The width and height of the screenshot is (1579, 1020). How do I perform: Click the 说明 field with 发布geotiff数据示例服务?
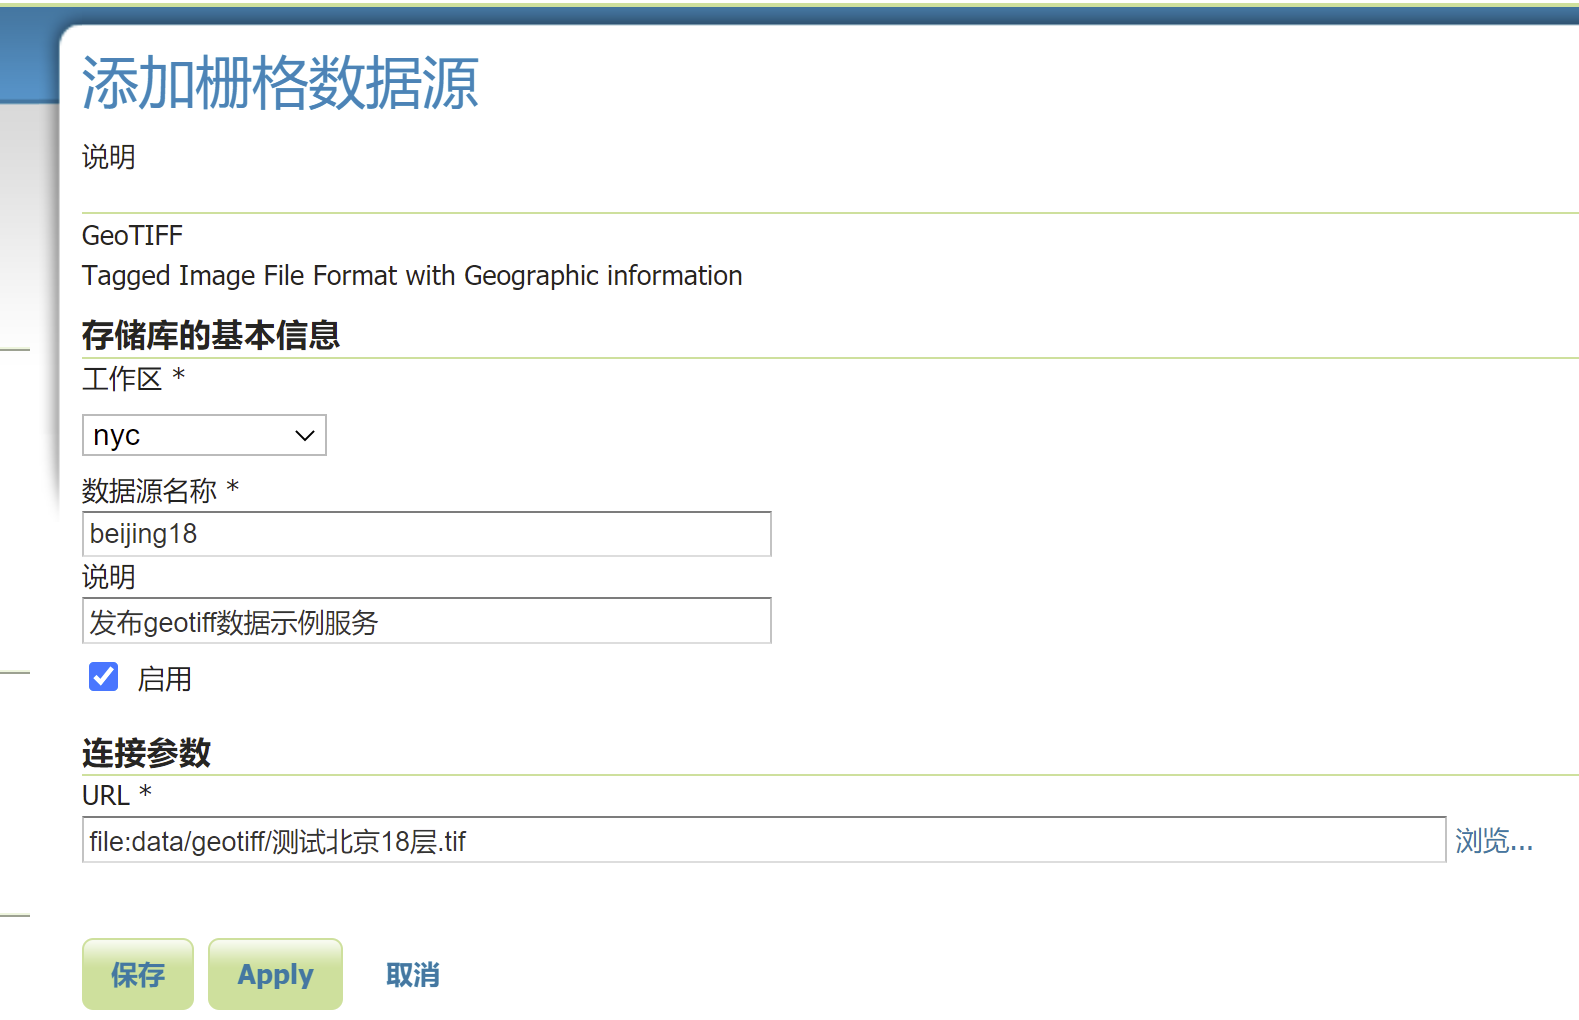426,621
